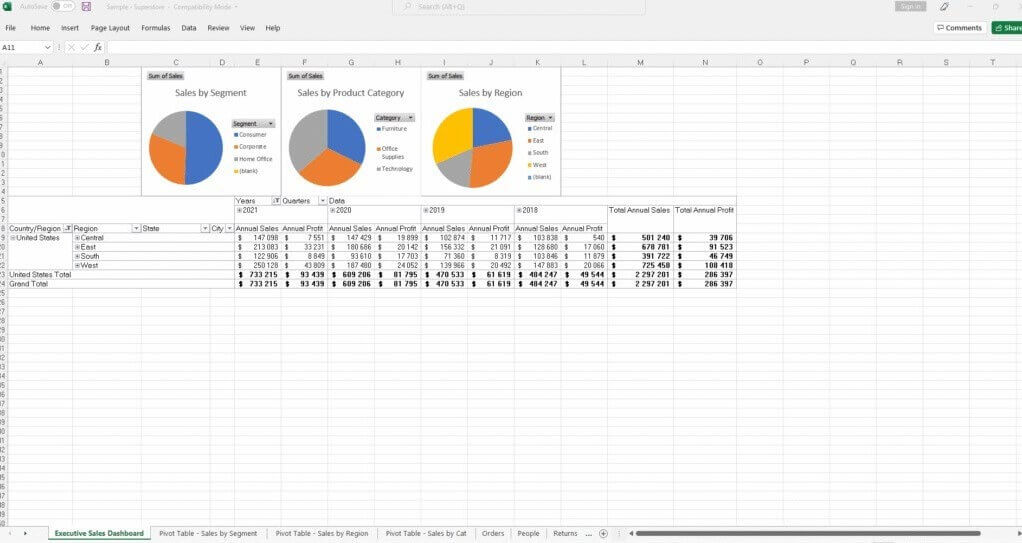Click the Insert Function fx icon
The image size is (1022, 543).
click(x=98, y=47)
